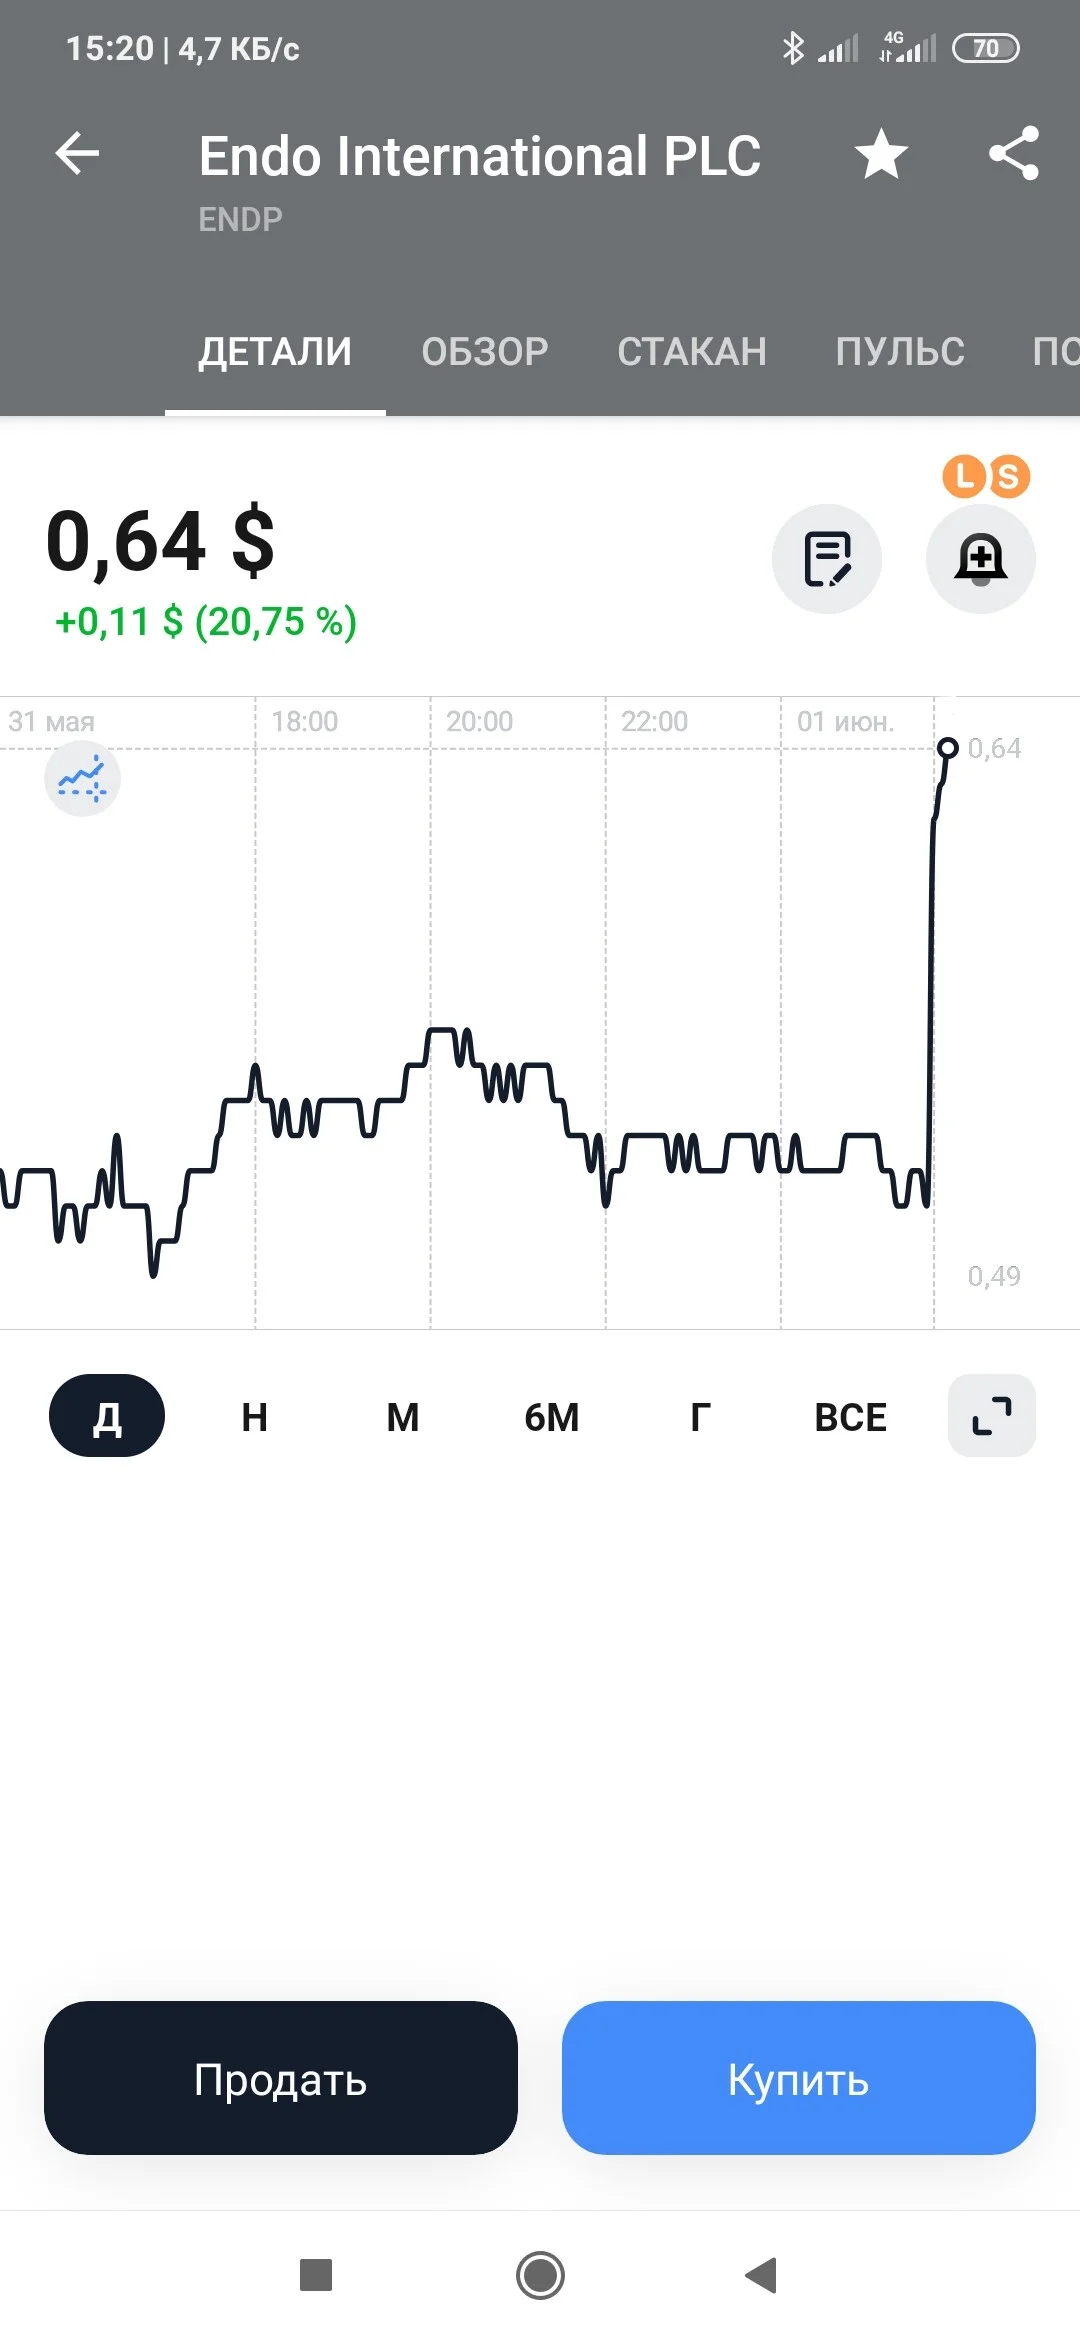
Task: Go back using the top-left arrow
Action: pos(77,154)
